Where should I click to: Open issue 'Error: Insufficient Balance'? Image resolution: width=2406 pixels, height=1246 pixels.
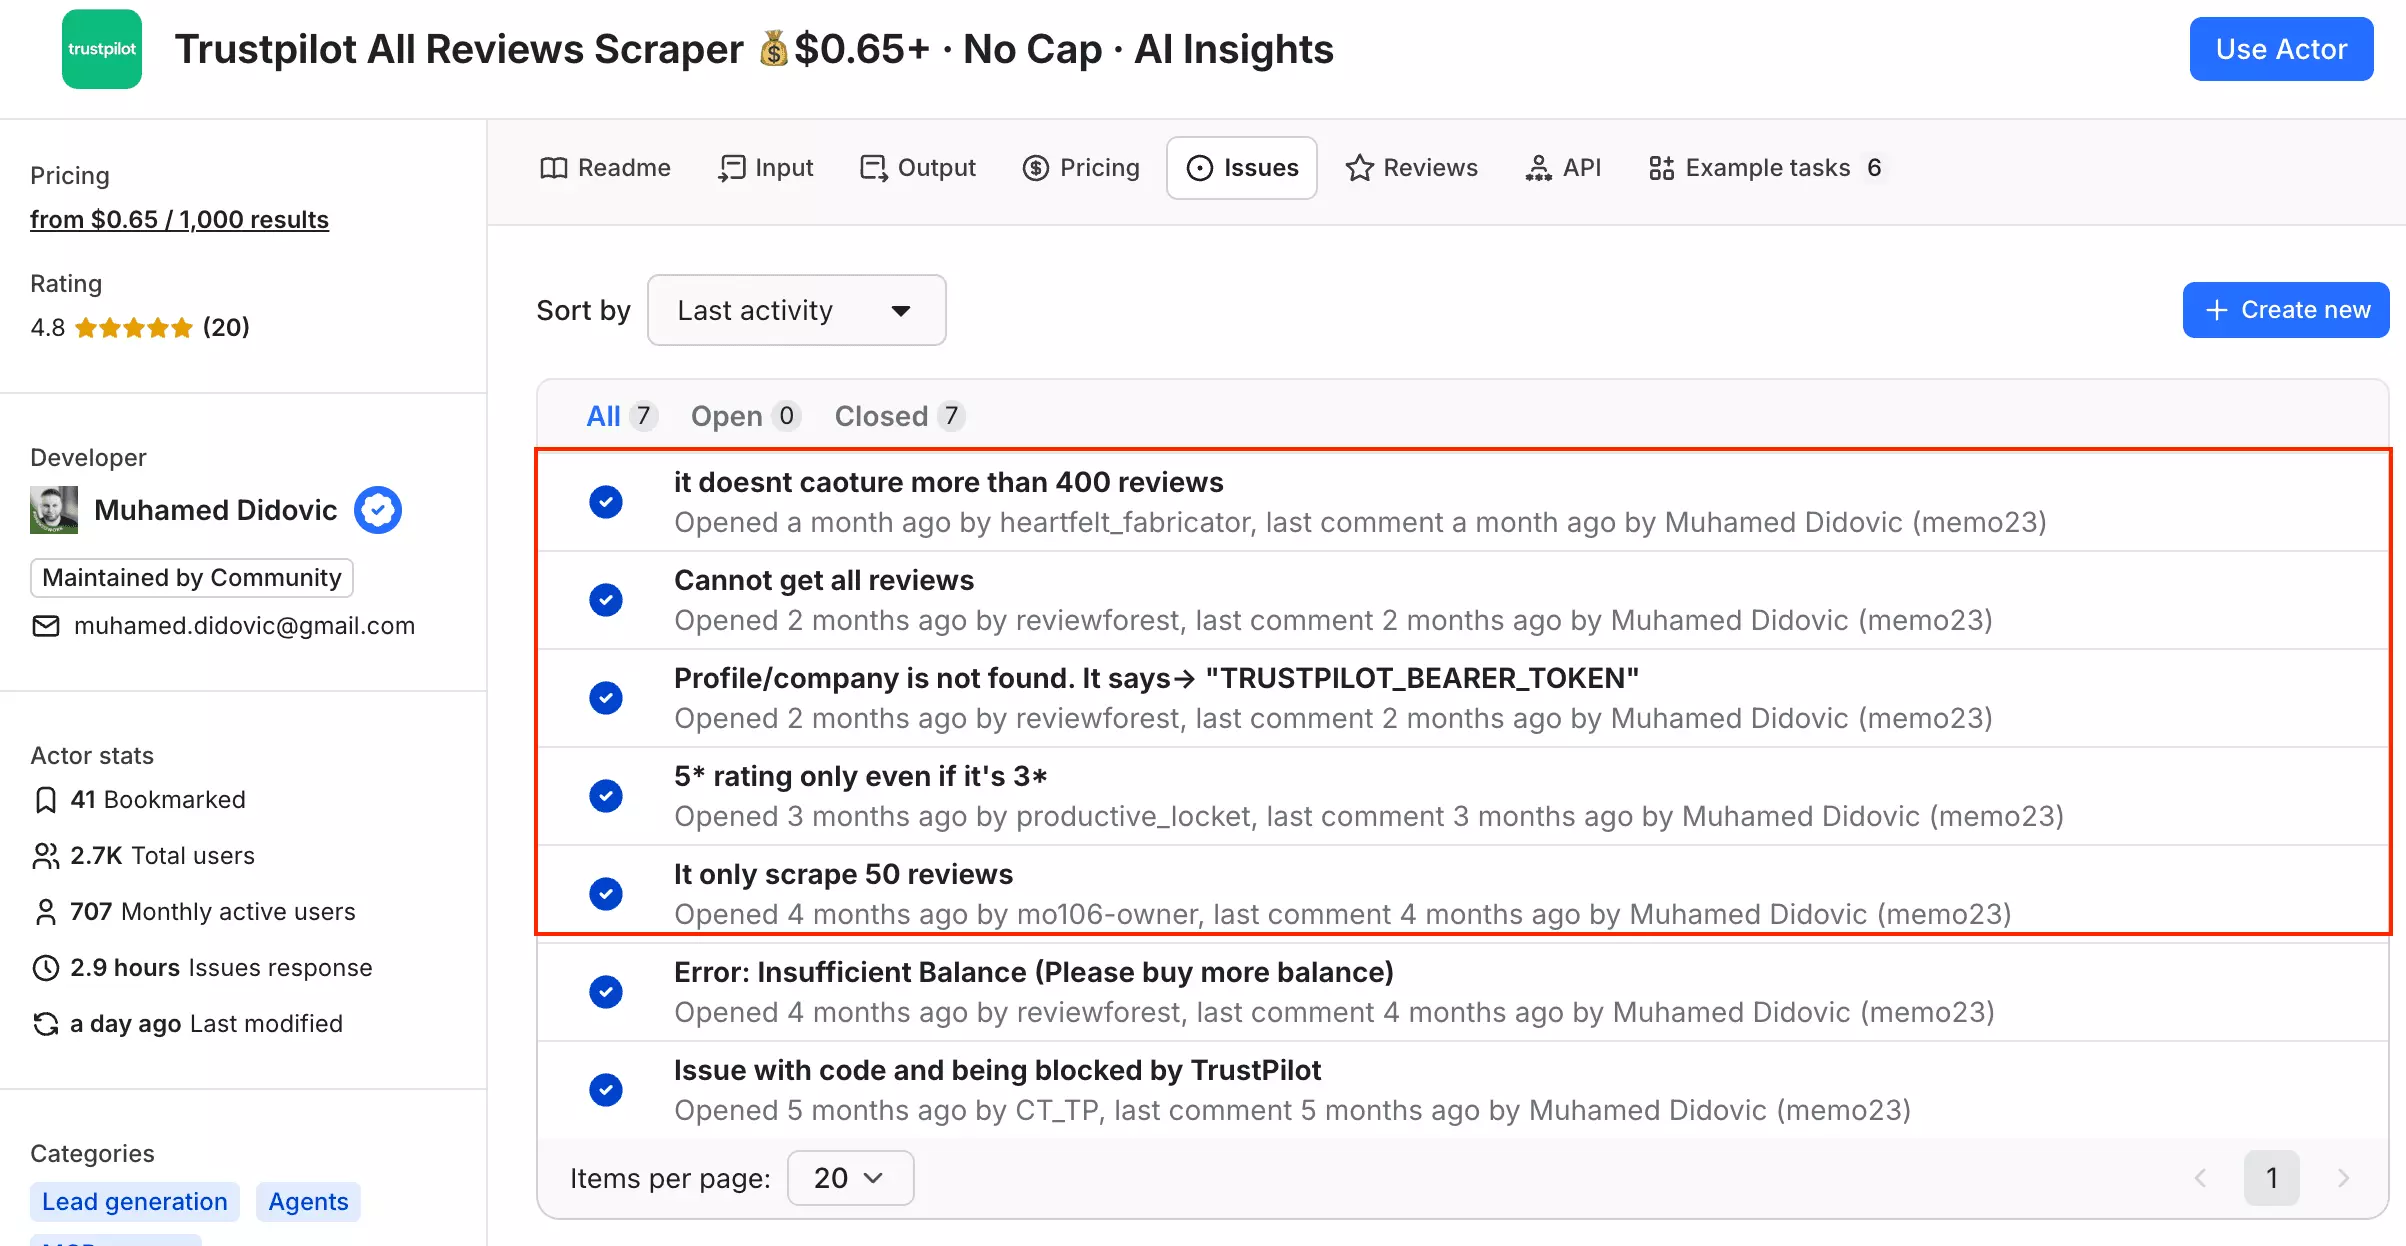click(x=1034, y=972)
